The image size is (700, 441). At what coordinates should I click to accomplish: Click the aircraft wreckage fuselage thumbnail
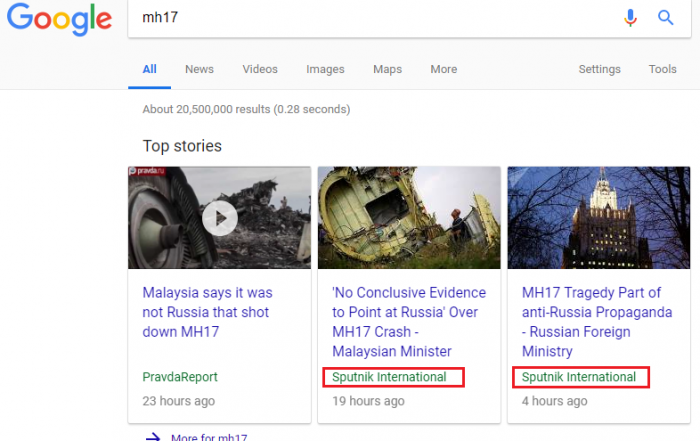coord(409,218)
